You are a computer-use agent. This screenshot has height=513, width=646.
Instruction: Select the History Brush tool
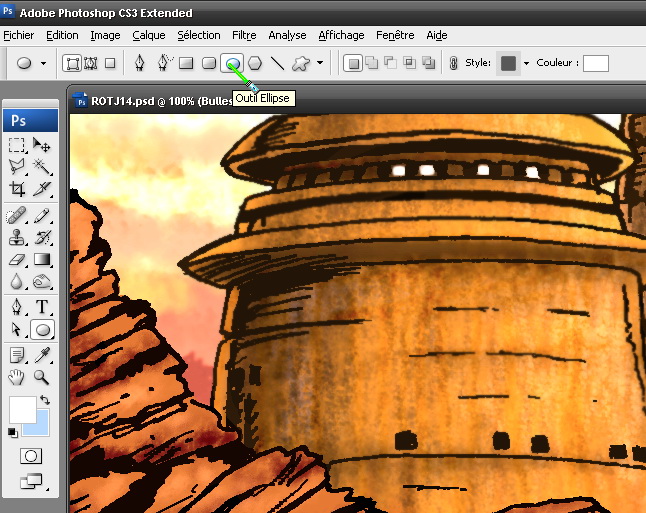point(42,238)
